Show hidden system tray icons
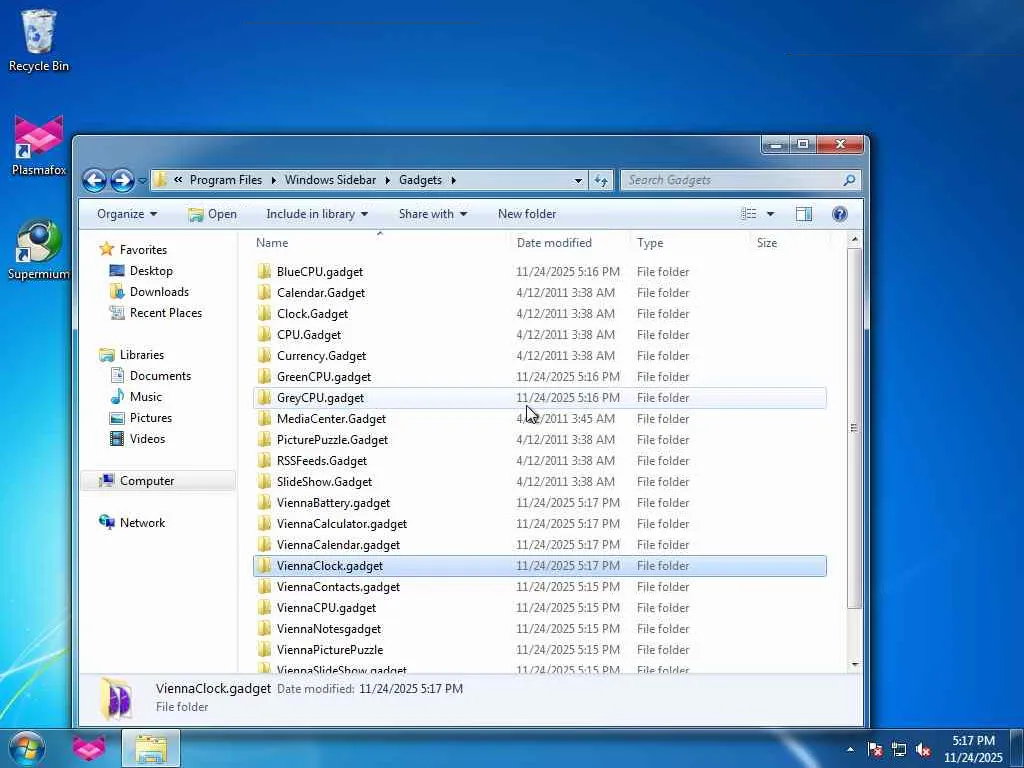Screen dimensions: 1024x768 (x=850, y=749)
